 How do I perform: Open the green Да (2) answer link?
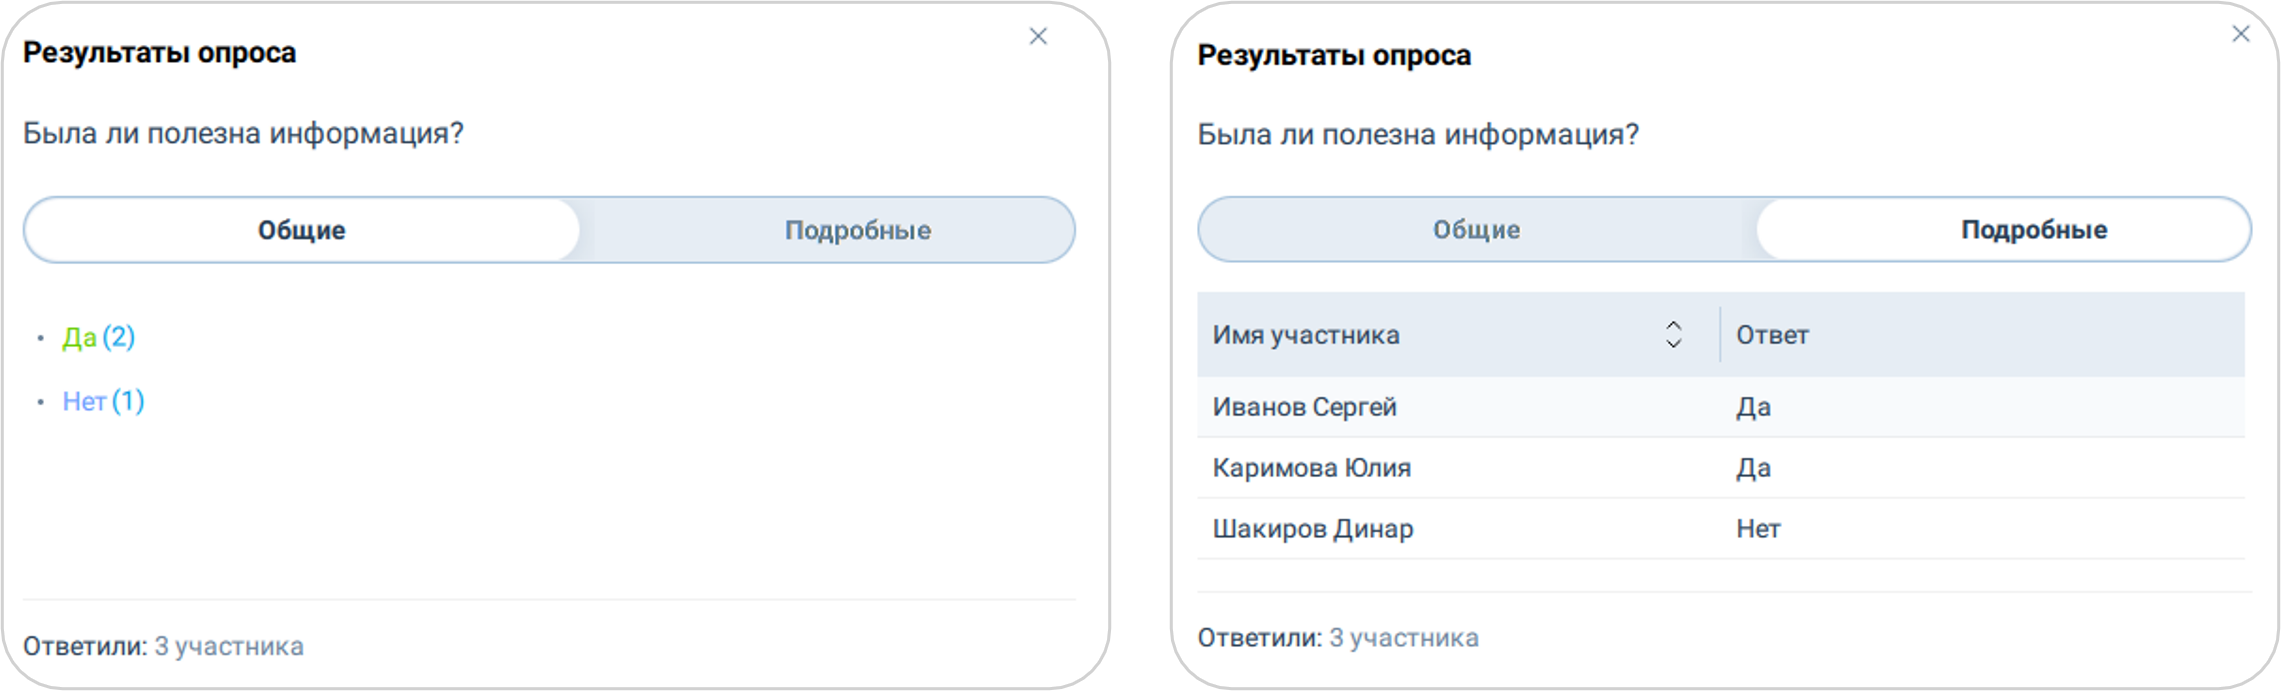(x=98, y=337)
